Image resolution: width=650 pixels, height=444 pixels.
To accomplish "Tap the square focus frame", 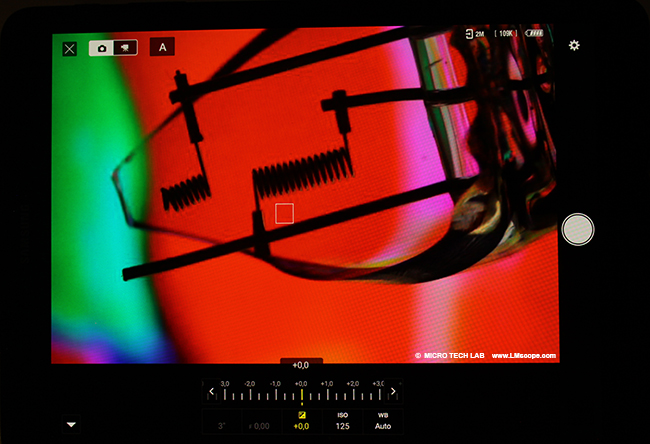I will click(284, 213).
